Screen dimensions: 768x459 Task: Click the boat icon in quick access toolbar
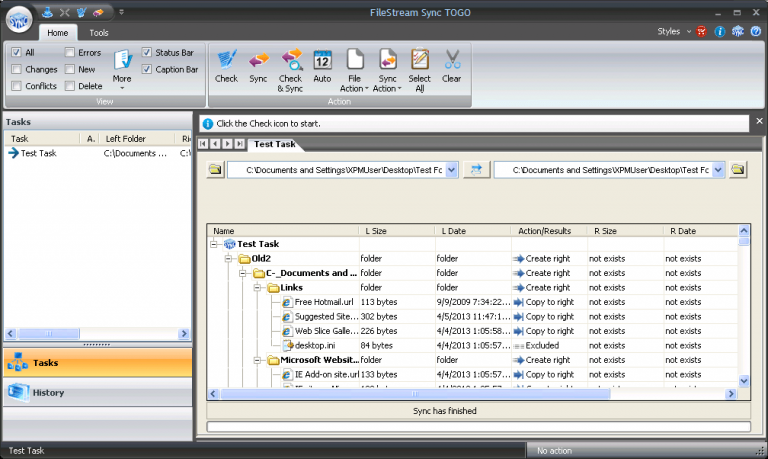point(48,12)
